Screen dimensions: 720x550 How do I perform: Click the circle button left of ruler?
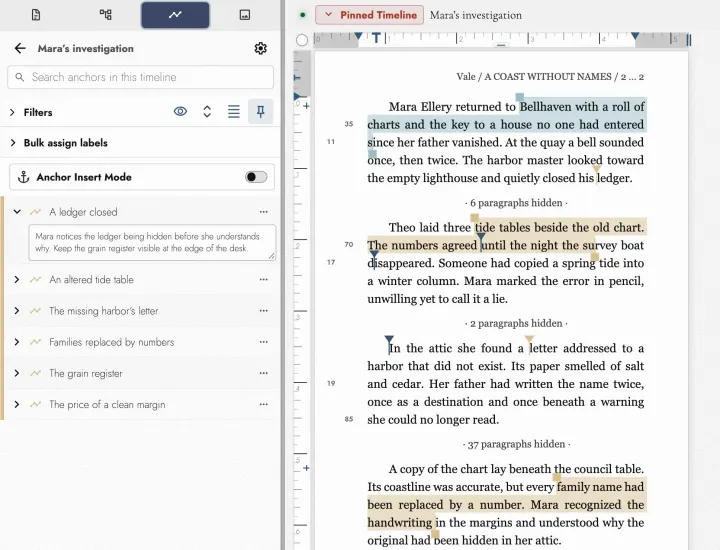(302, 40)
